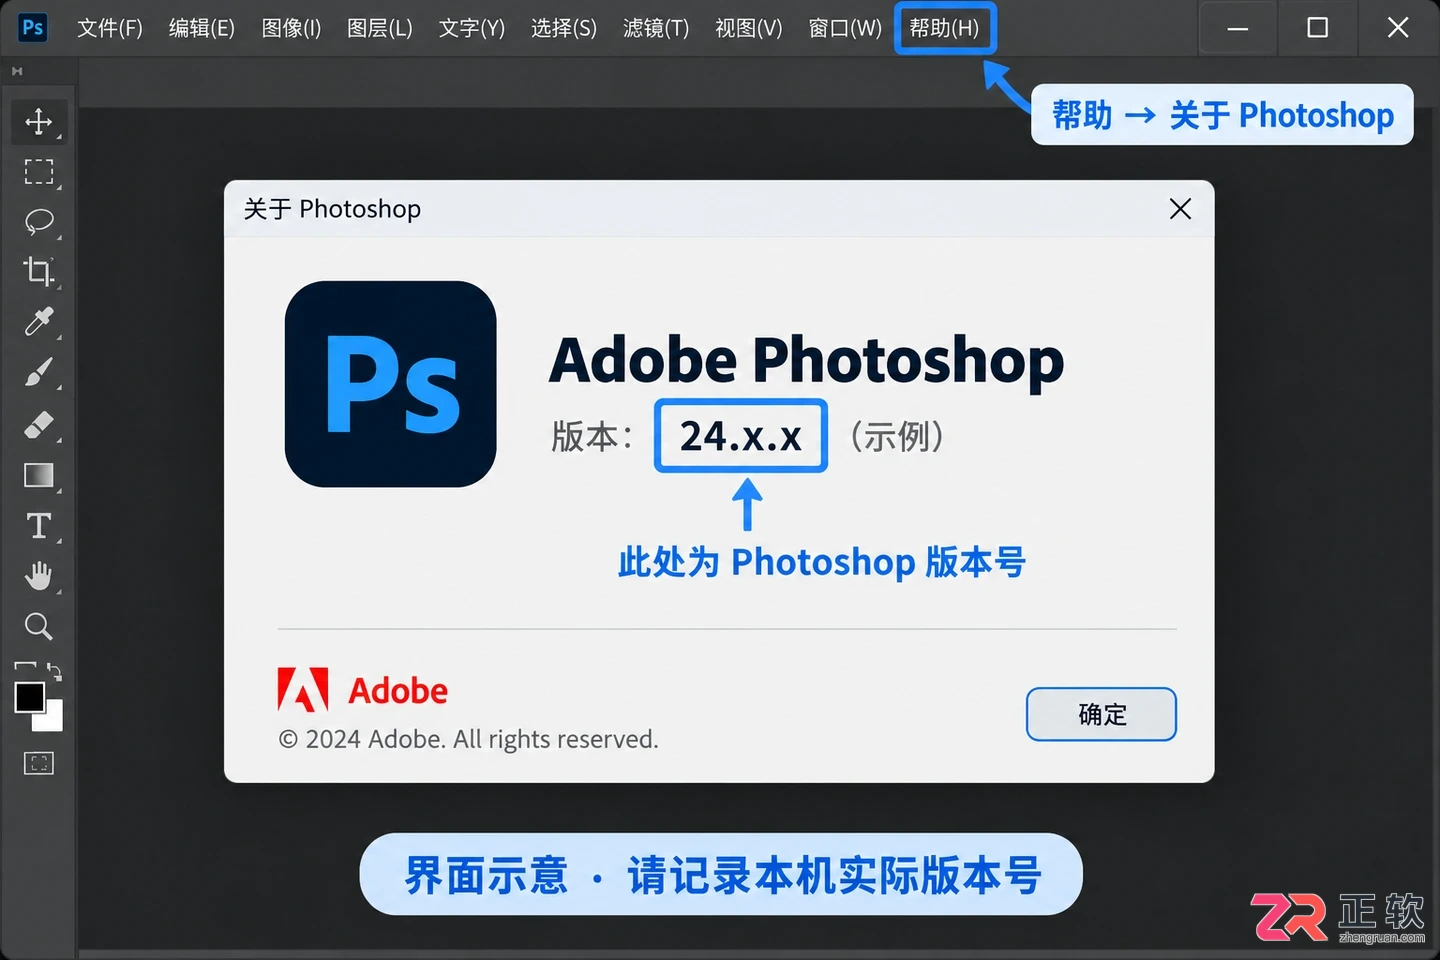Viewport: 1440px width, 960px height.
Task: Select the Zoom tool
Action: 39,627
